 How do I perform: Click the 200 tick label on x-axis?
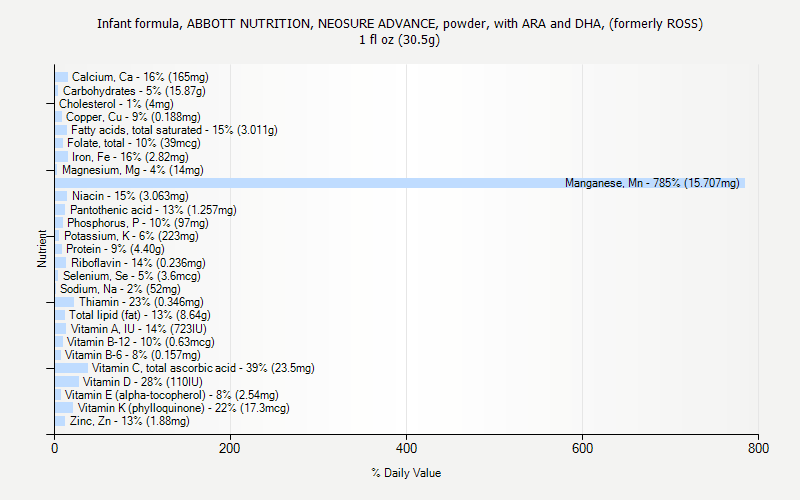(230, 448)
